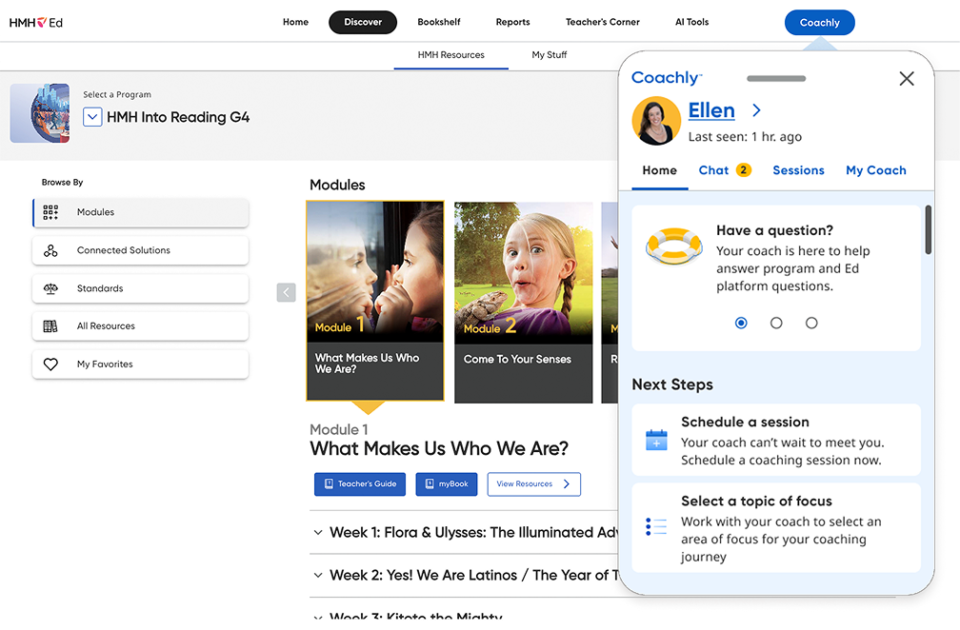Open the Select a Program dropdown
Image resolution: width=960 pixels, height=630 pixels.
tap(92, 117)
